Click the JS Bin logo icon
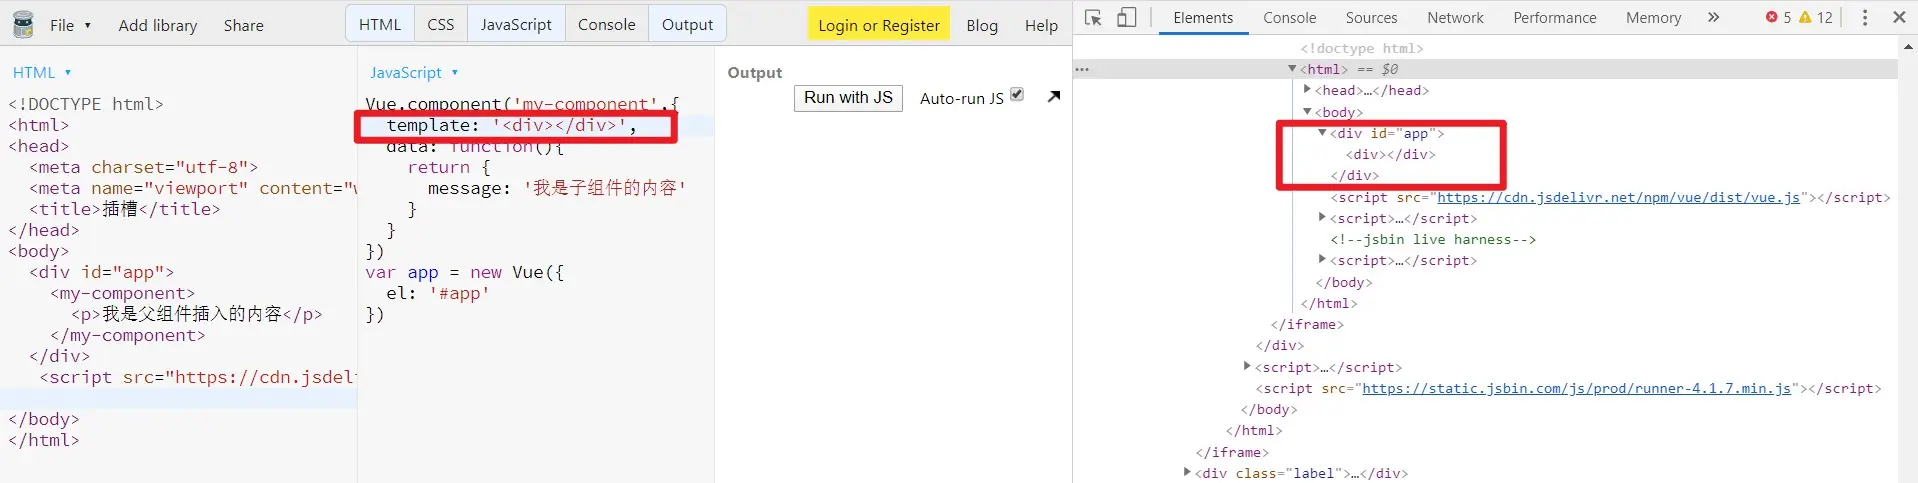This screenshot has height=483, width=1918. click(x=23, y=24)
